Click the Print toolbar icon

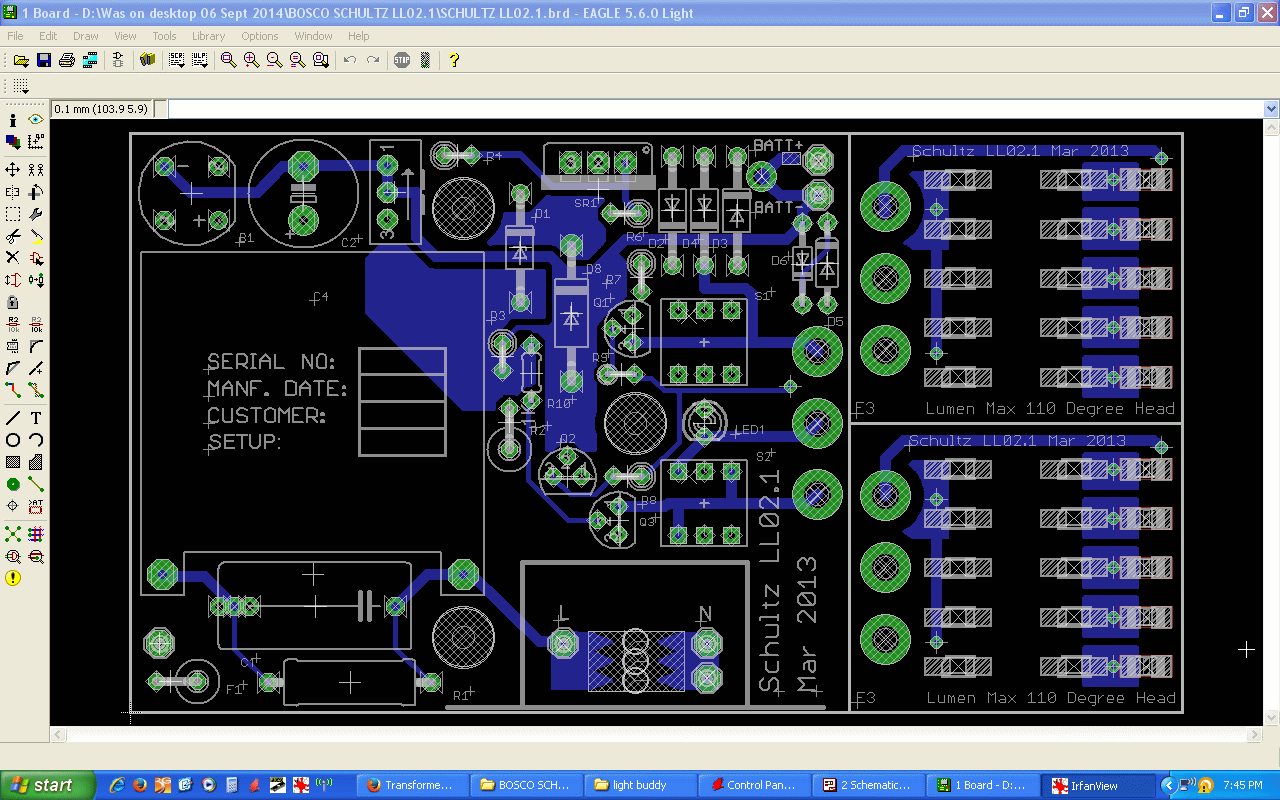[67, 60]
